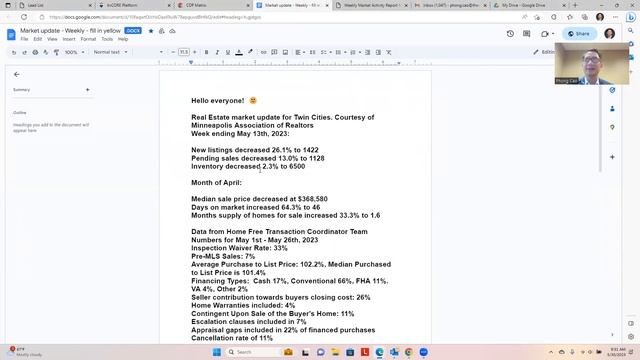Click the Add comment icon in the toolbar
This screenshot has width=640, height=360.
click(x=274, y=52)
